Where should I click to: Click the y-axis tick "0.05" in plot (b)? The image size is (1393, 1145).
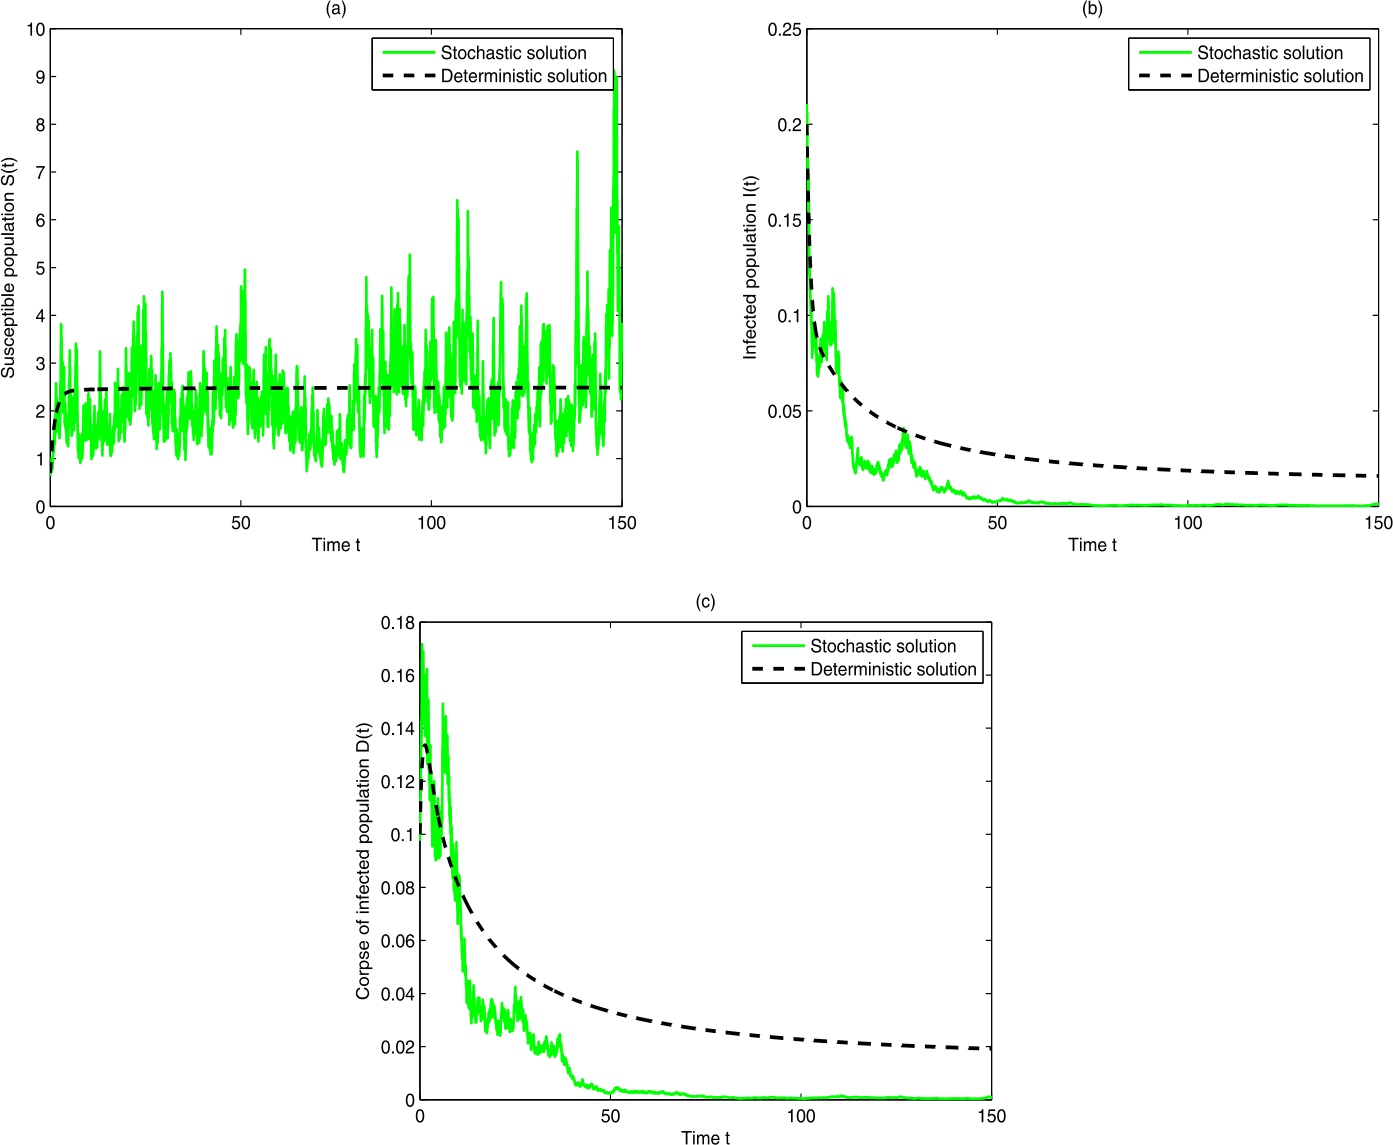[x=785, y=412]
